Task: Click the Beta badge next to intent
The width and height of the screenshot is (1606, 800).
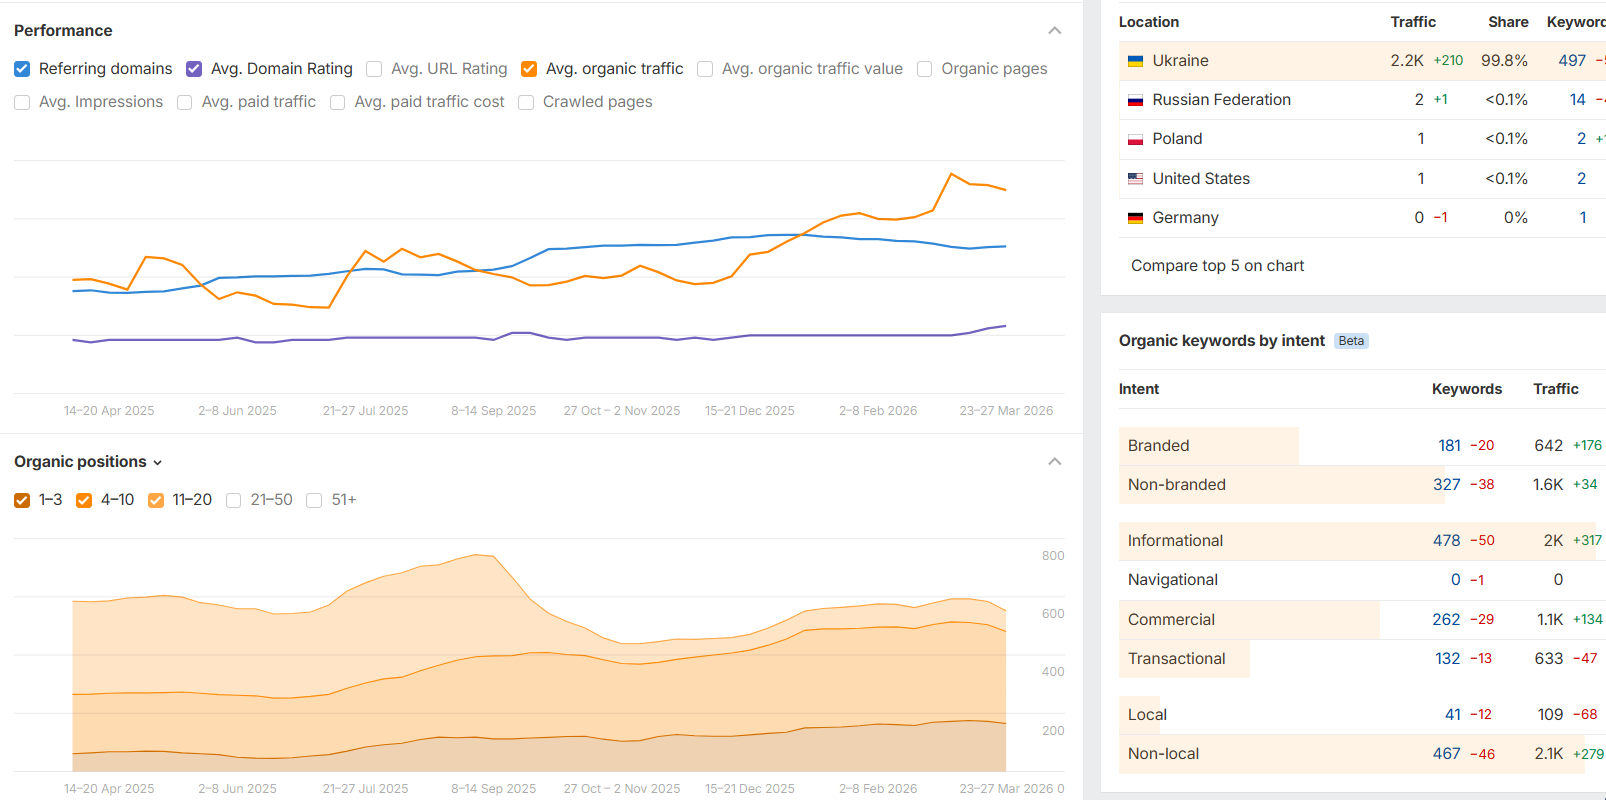Action: coord(1351,341)
